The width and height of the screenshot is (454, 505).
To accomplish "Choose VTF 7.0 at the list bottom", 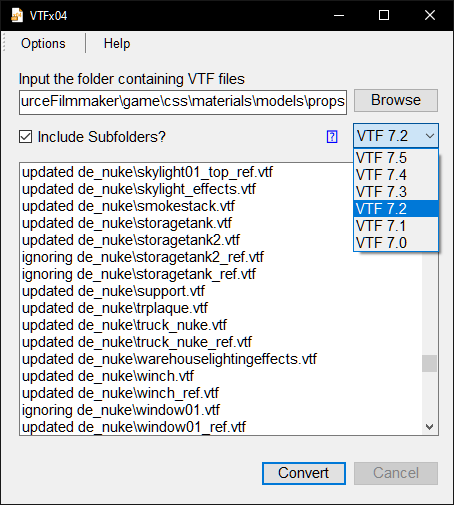I will click(396, 243).
